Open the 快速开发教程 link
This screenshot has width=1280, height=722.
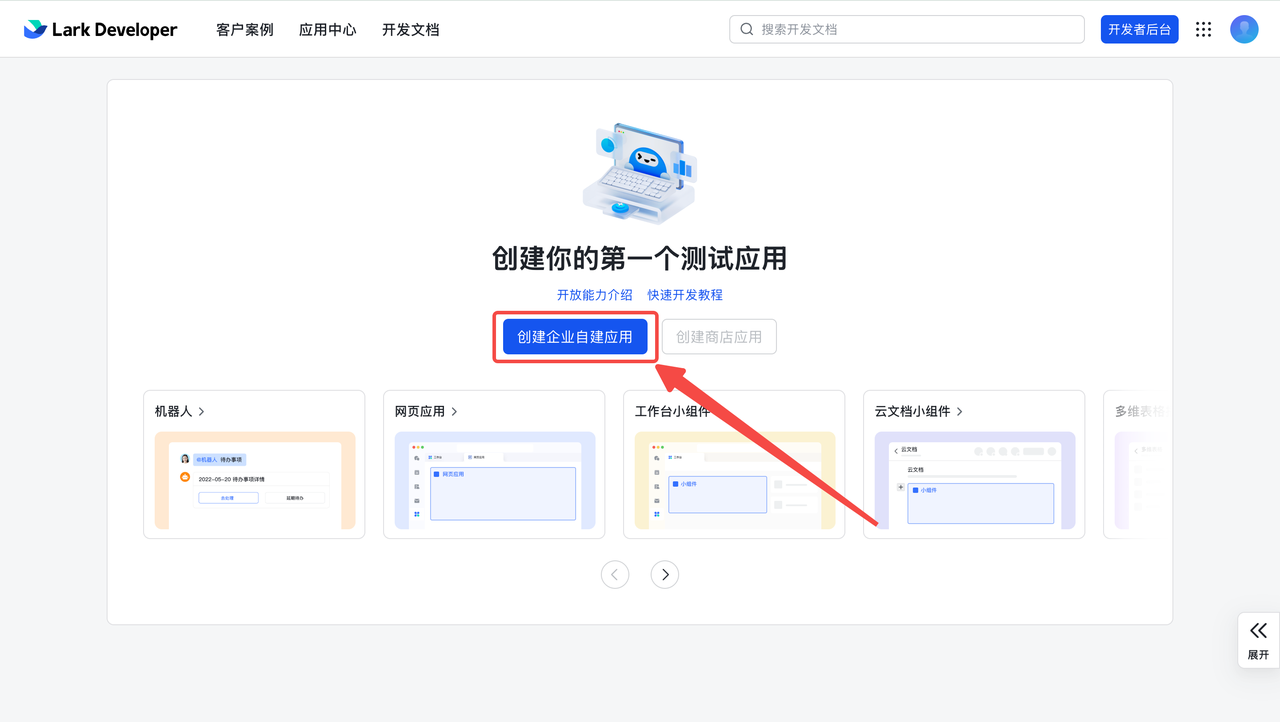685,295
